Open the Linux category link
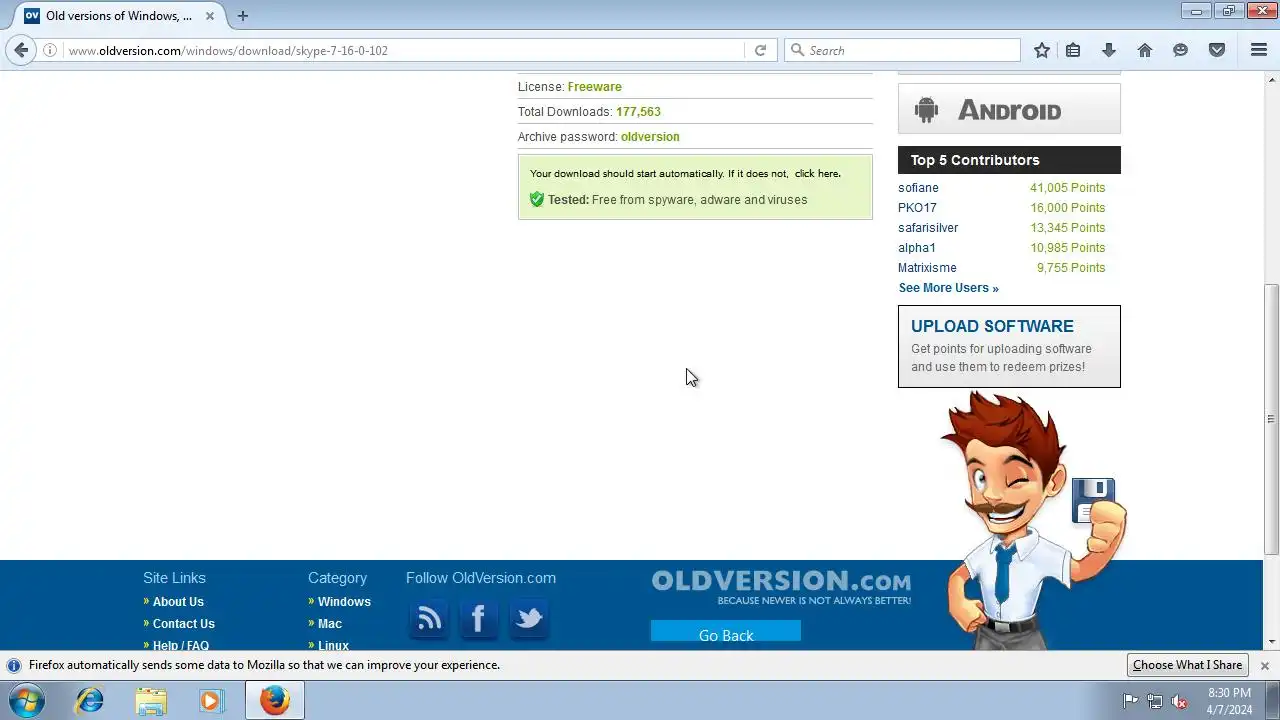Screen dimensions: 1280x720 coord(333,645)
